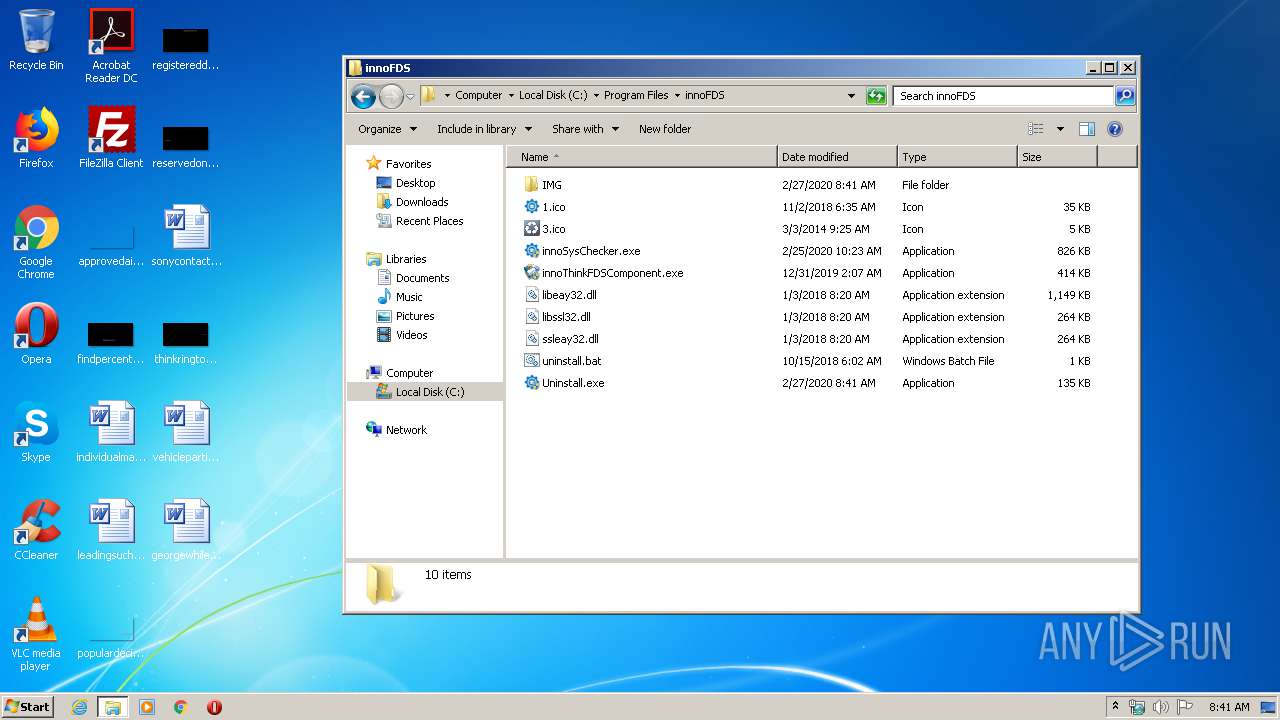Screen dimensions: 1280x720
Task: Sort by the Size column header
Action: click(x=1057, y=157)
